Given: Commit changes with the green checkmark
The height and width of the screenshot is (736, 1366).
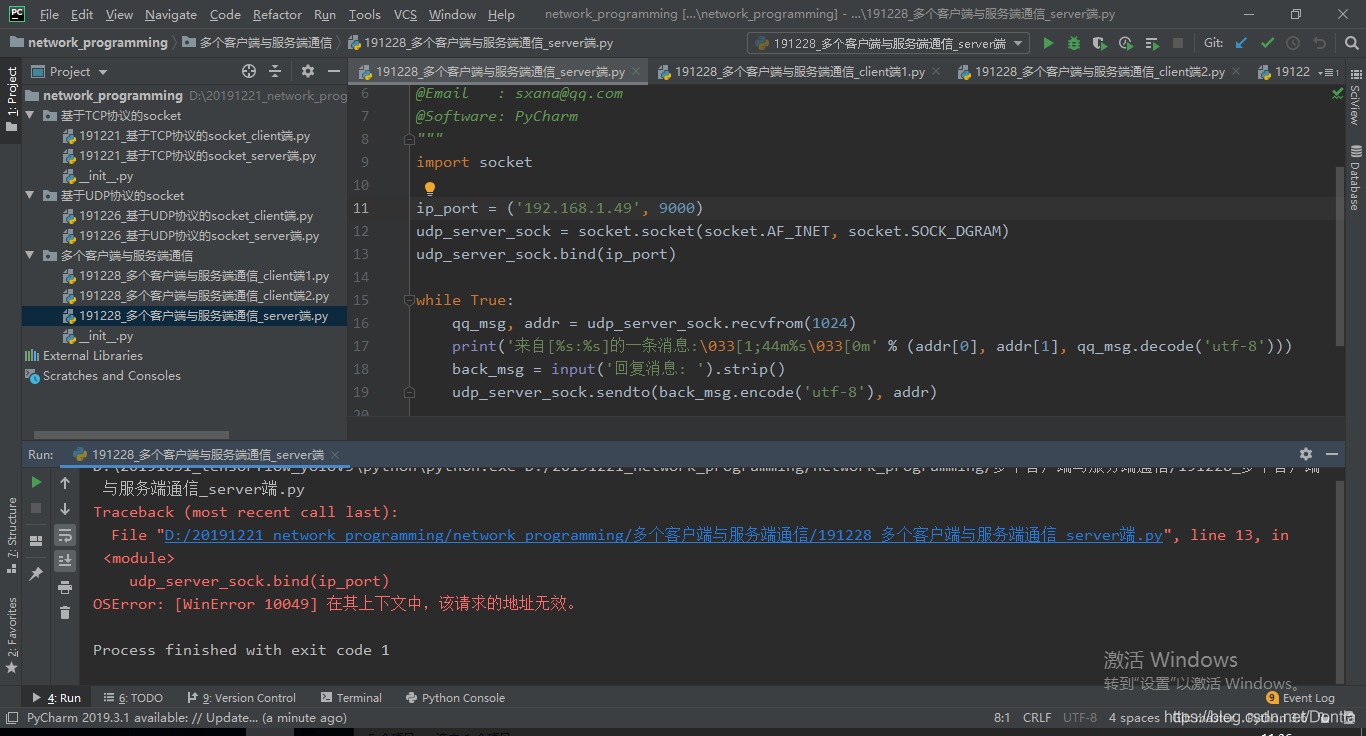Looking at the screenshot, I should pyautogui.click(x=1268, y=42).
